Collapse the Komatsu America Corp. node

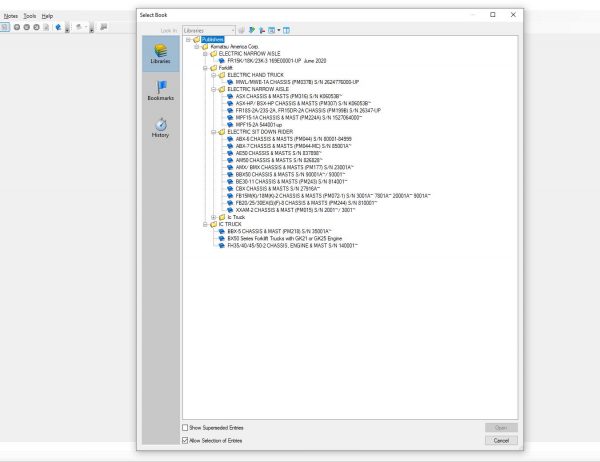tap(197, 47)
